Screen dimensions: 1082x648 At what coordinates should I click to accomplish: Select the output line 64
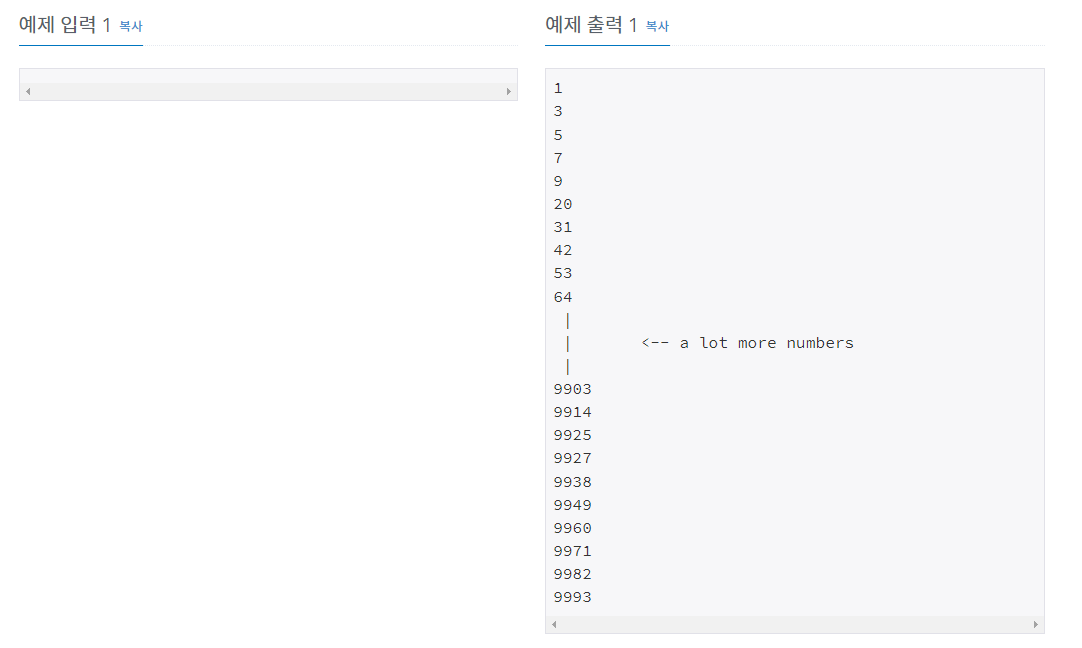point(562,297)
